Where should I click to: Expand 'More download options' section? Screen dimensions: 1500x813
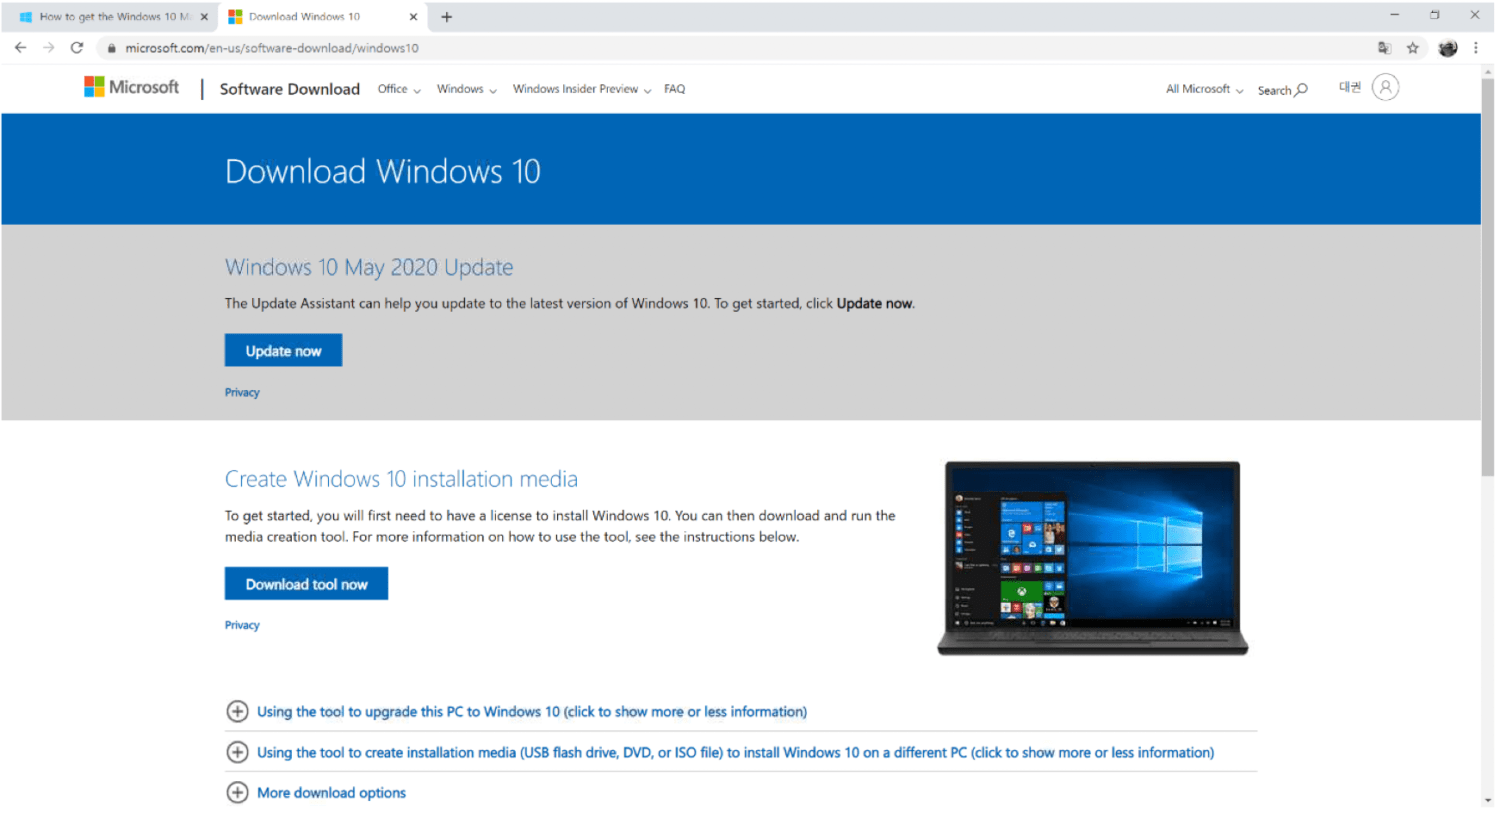(x=331, y=793)
